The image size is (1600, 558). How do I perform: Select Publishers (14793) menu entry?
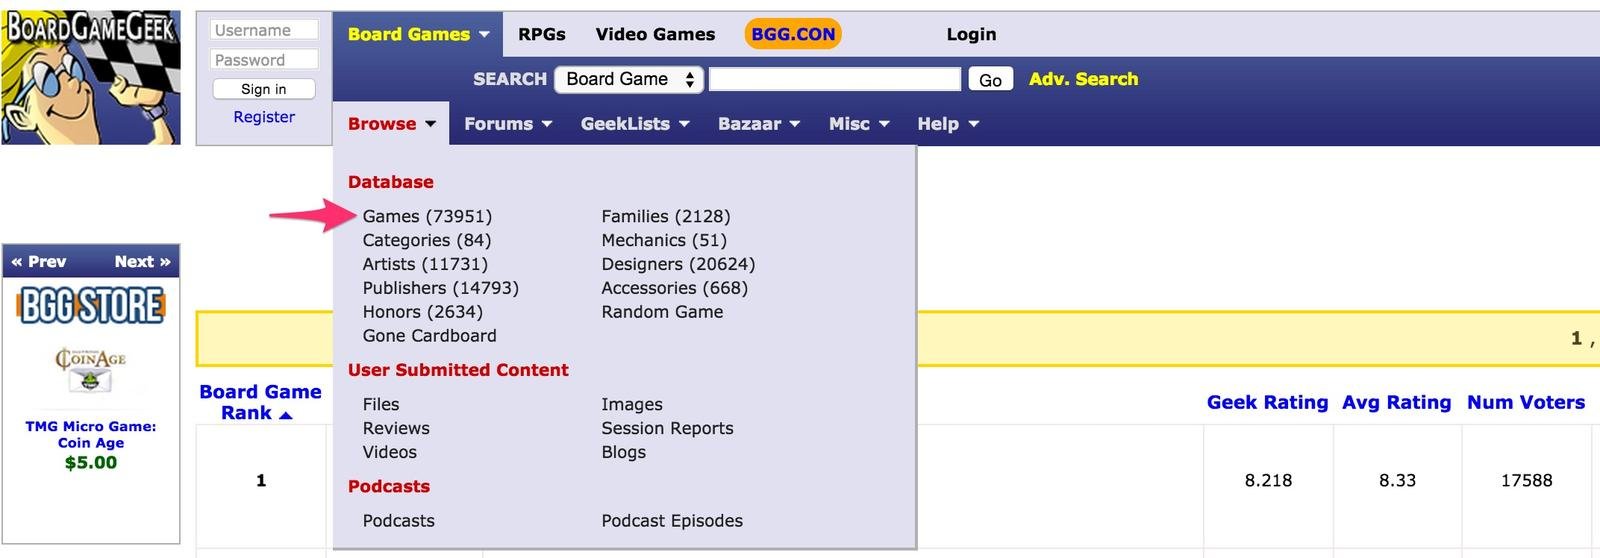441,288
